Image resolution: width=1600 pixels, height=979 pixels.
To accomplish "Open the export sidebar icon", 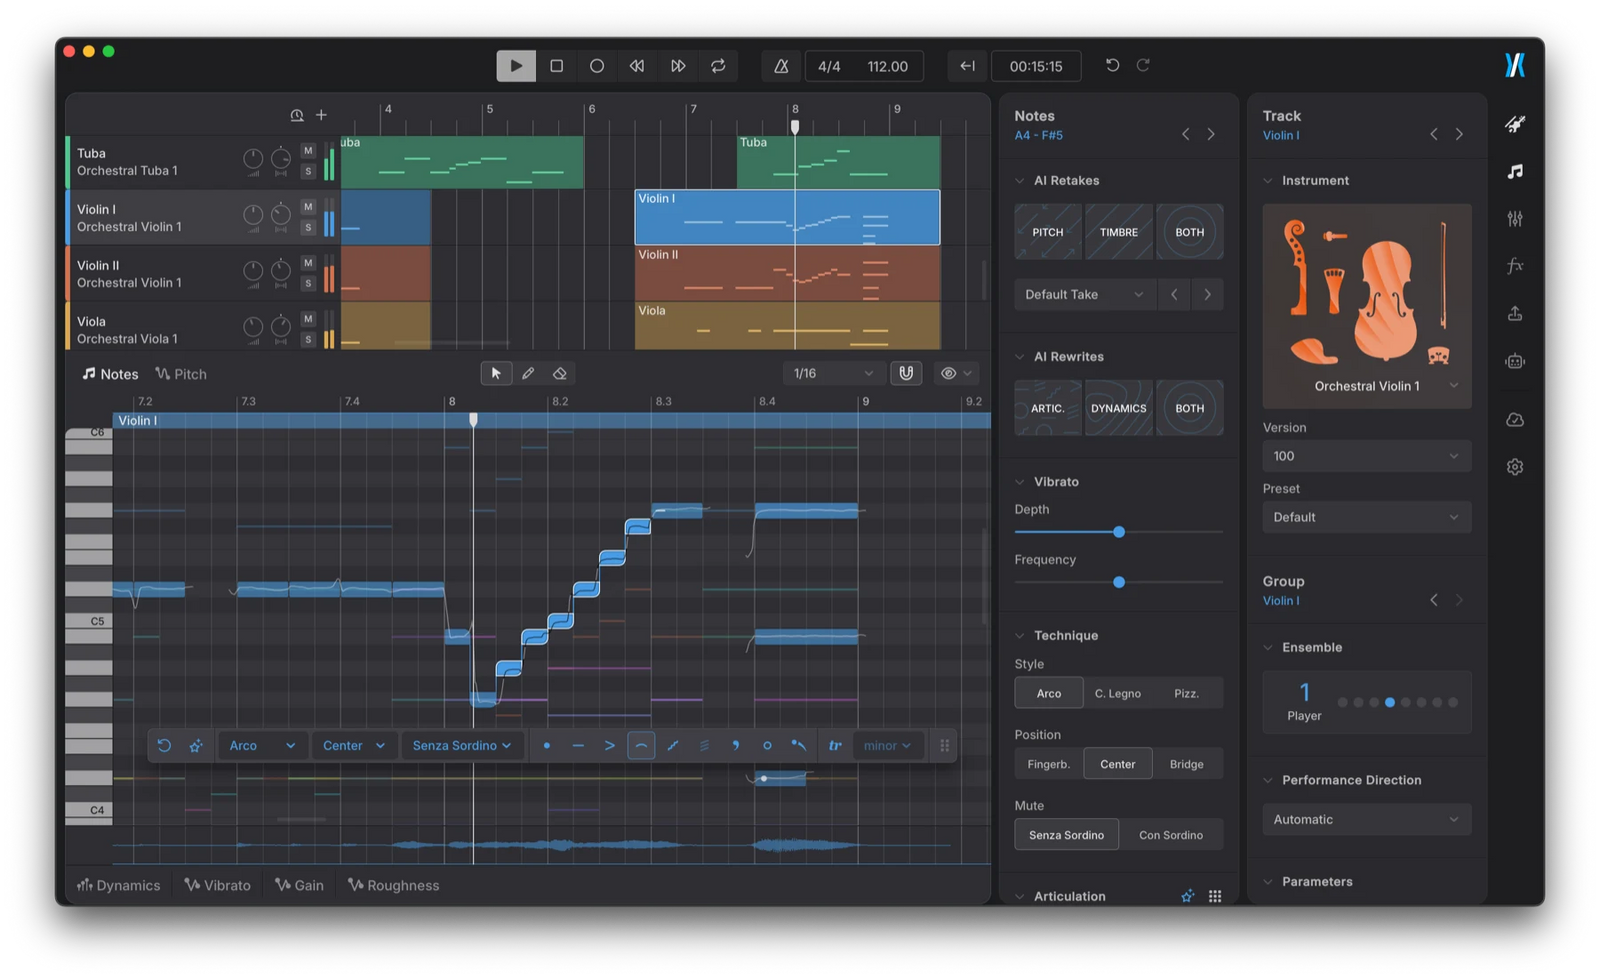I will coord(1515,313).
